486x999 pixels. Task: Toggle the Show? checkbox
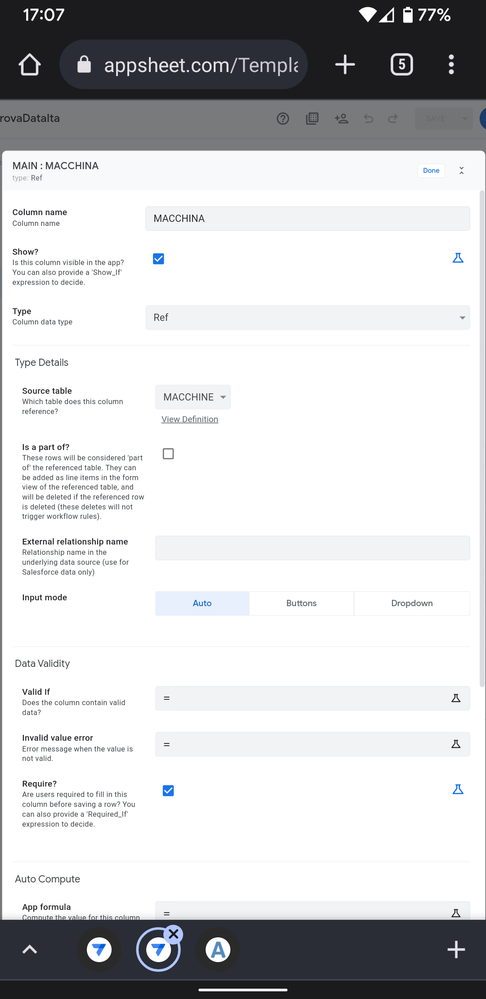(159, 259)
